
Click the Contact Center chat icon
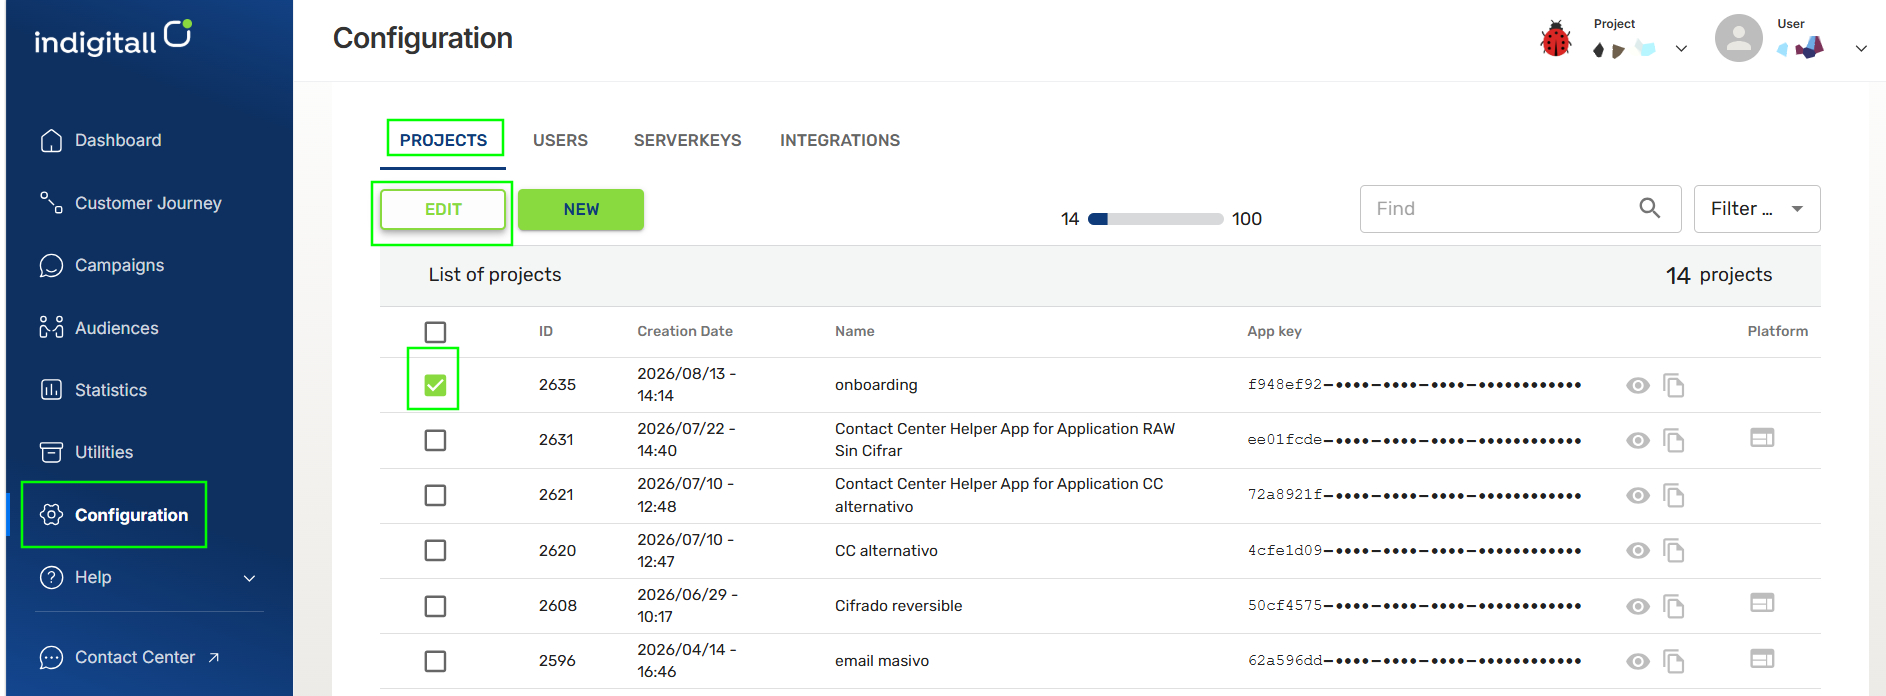tap(51, 657)
